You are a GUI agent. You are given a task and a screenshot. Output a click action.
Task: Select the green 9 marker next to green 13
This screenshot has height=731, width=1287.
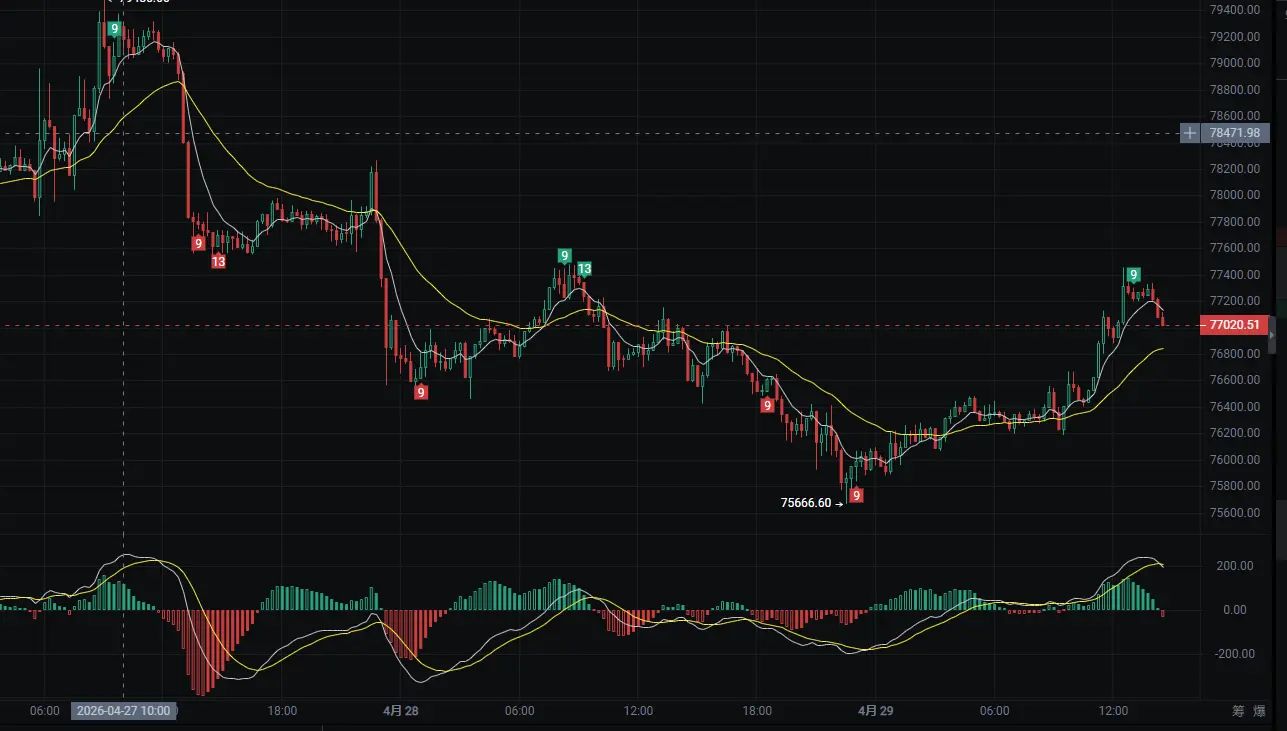tap(565, 256)
